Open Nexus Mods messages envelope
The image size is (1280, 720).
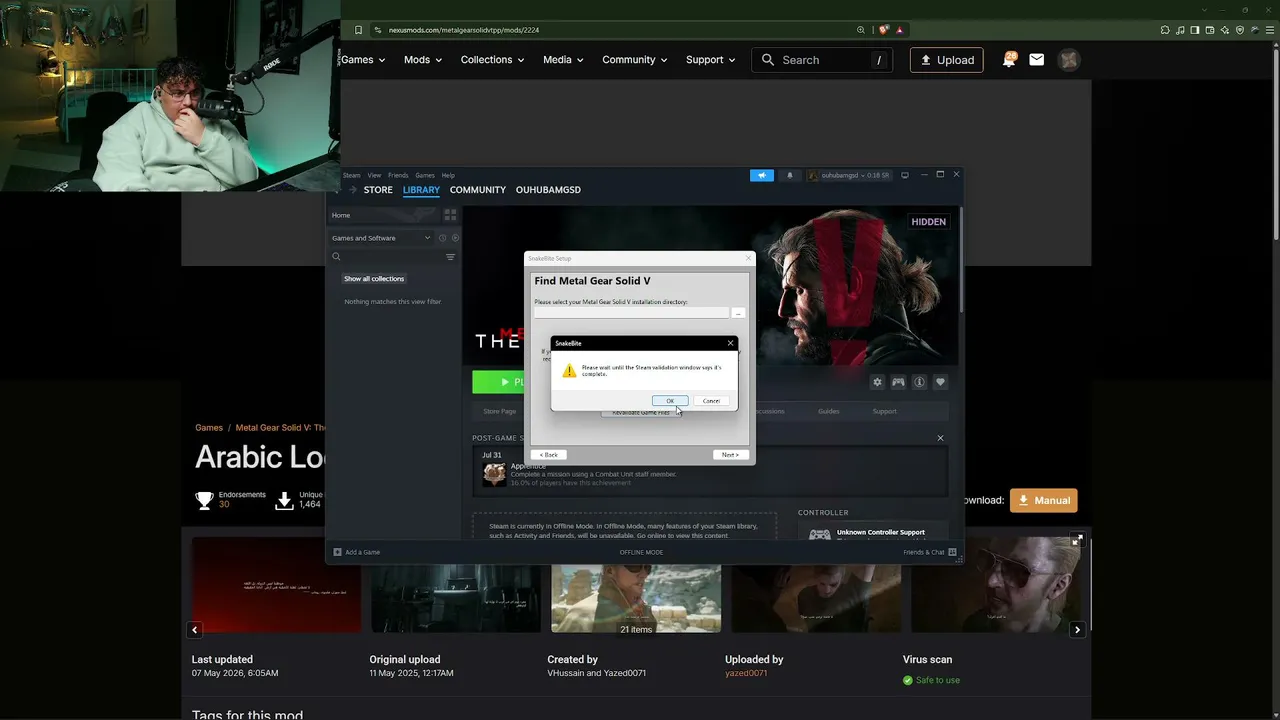(1037, 60)
